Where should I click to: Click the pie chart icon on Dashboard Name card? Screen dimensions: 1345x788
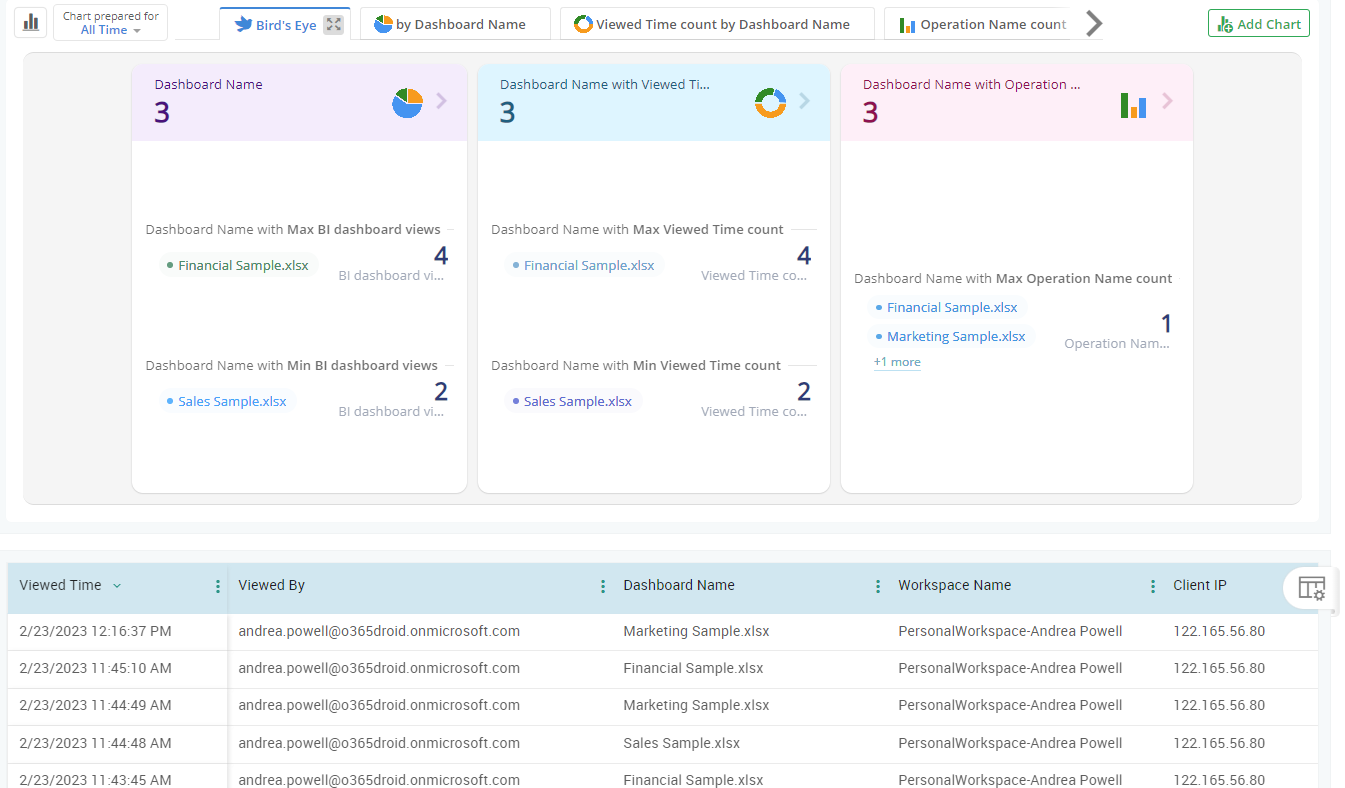tap(407, 102)
